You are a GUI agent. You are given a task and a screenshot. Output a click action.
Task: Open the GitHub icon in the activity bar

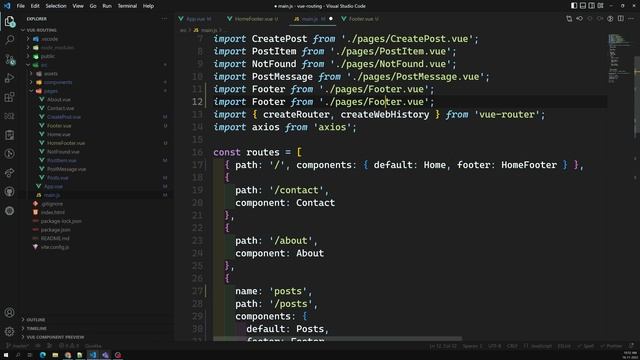pos(10,191)
